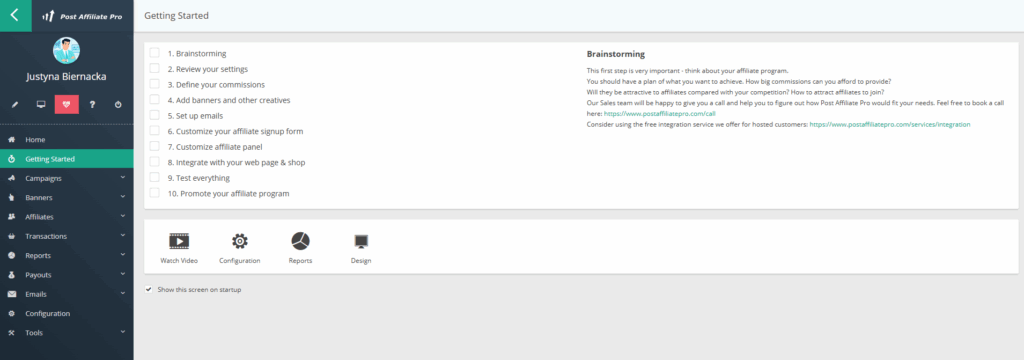This screenshot has height=360, width=1024.
Task: Click the Affiliates people icon
Action: coord(12,216)
